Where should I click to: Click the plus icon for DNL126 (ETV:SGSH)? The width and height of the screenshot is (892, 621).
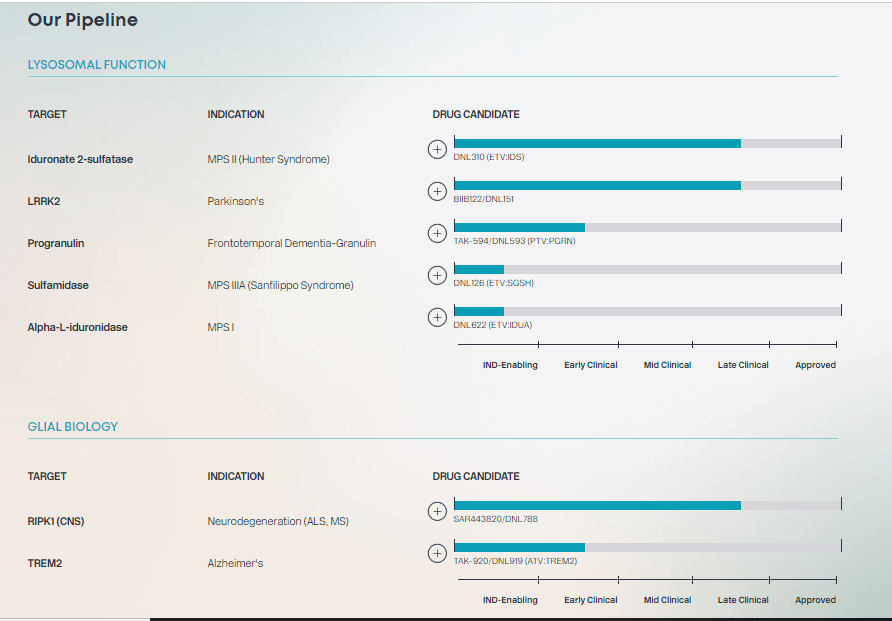point(437,275)
